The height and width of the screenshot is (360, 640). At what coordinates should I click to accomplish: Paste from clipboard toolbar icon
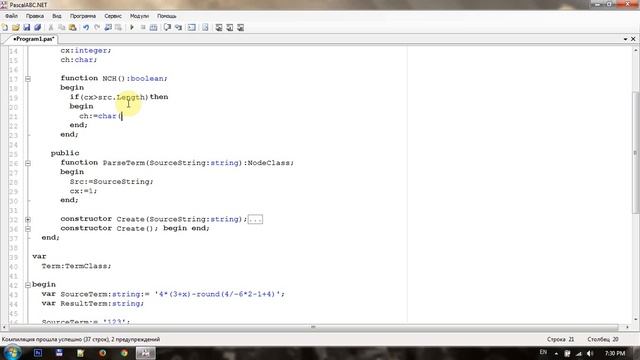[x=73, y=27]
